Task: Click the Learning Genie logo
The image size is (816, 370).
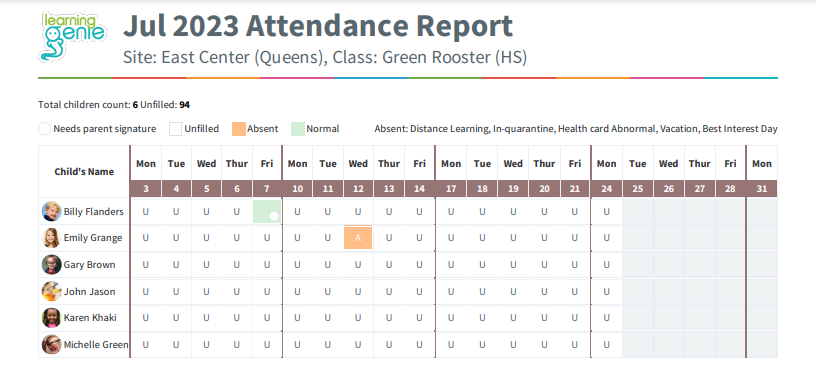Action: 73,36
